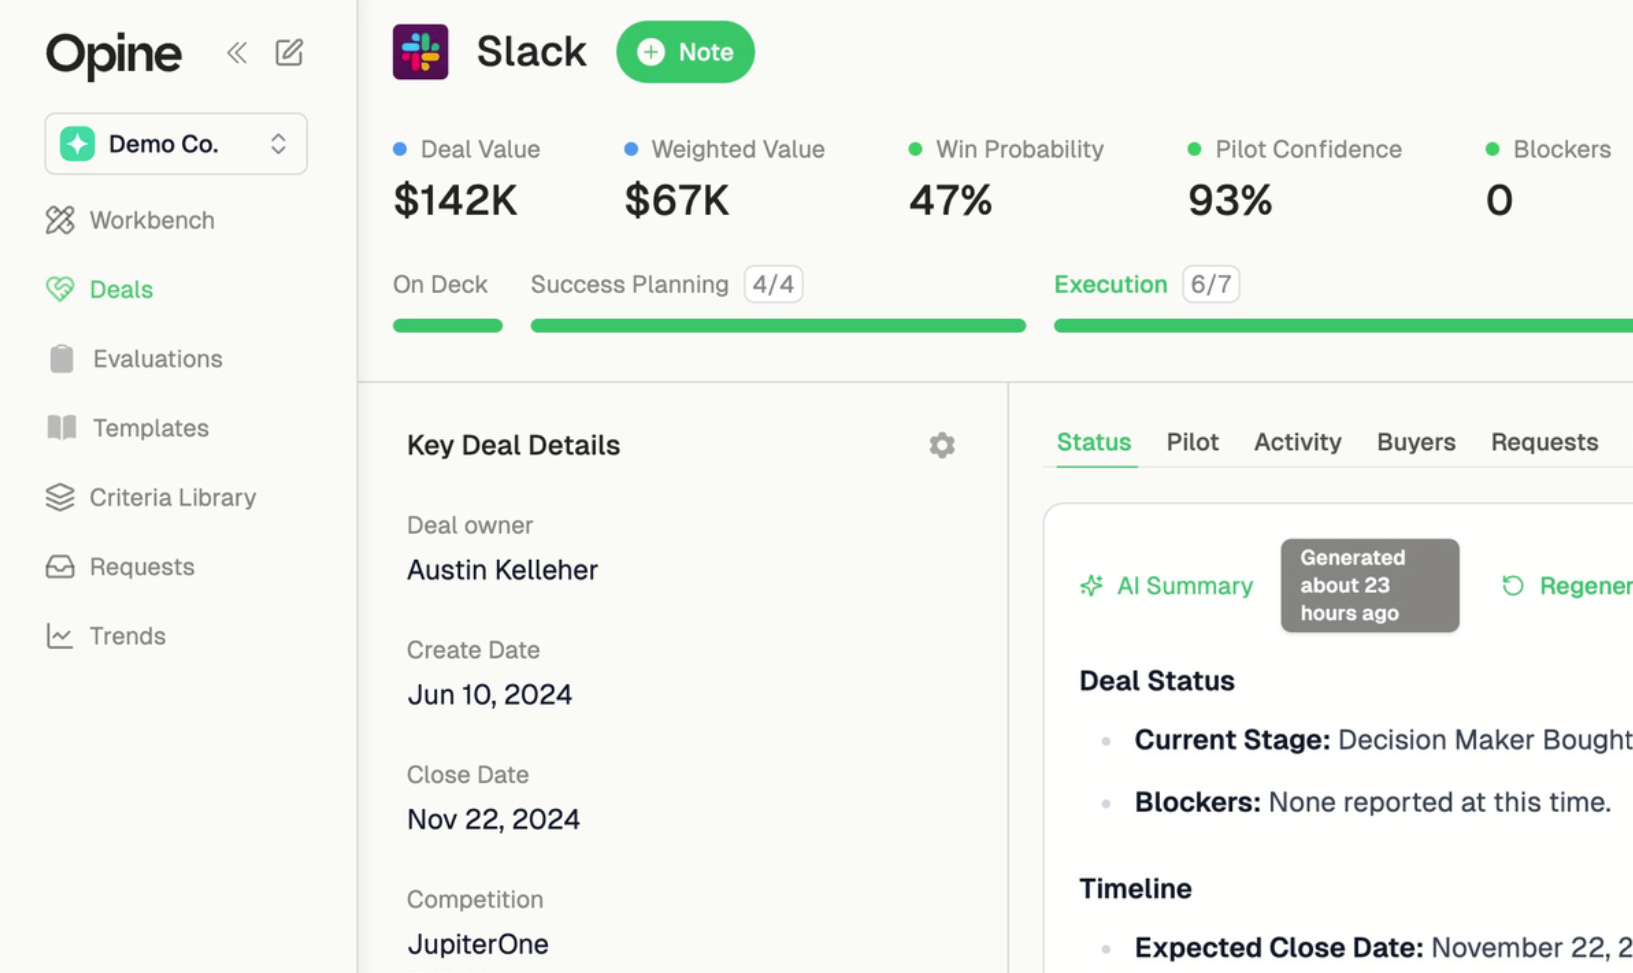Open the Activity tab
This screenshot has height=973, width=1633.
(1297, 442)
